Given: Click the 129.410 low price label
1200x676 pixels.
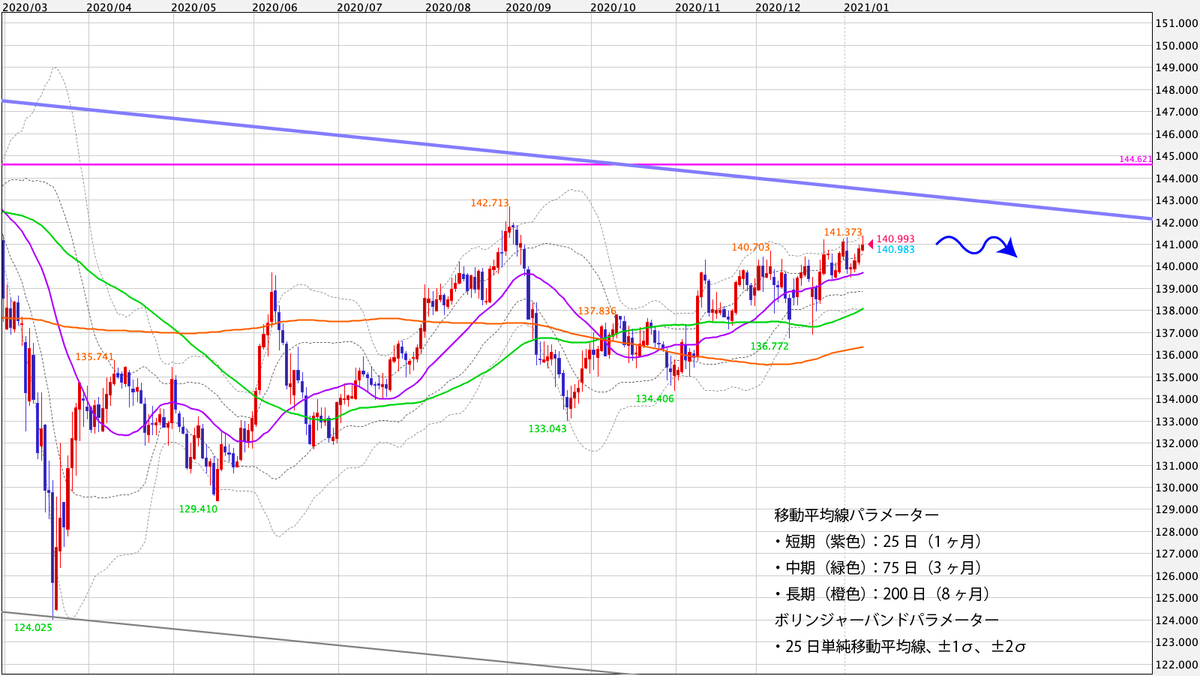Looking at the screenshot, I should (199, 509).
